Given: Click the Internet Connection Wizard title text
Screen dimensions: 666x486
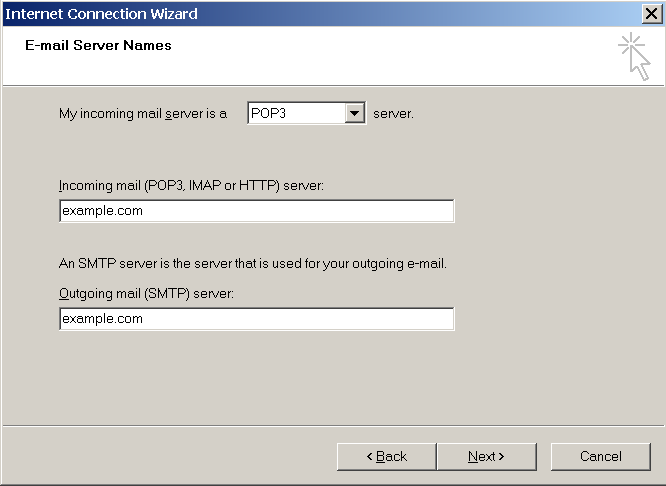Looking at the screenshot, I should coord(102,13).
